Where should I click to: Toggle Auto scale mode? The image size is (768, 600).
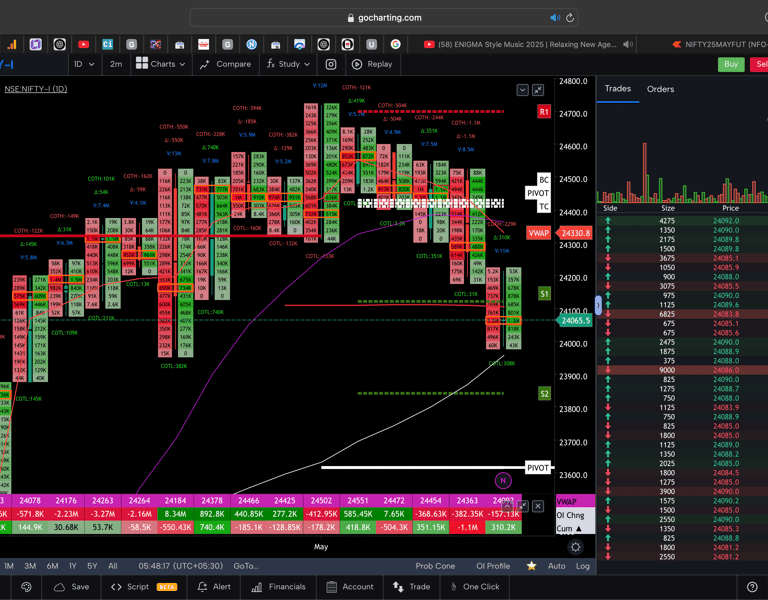pyautogui.click(x=556, y=566)
